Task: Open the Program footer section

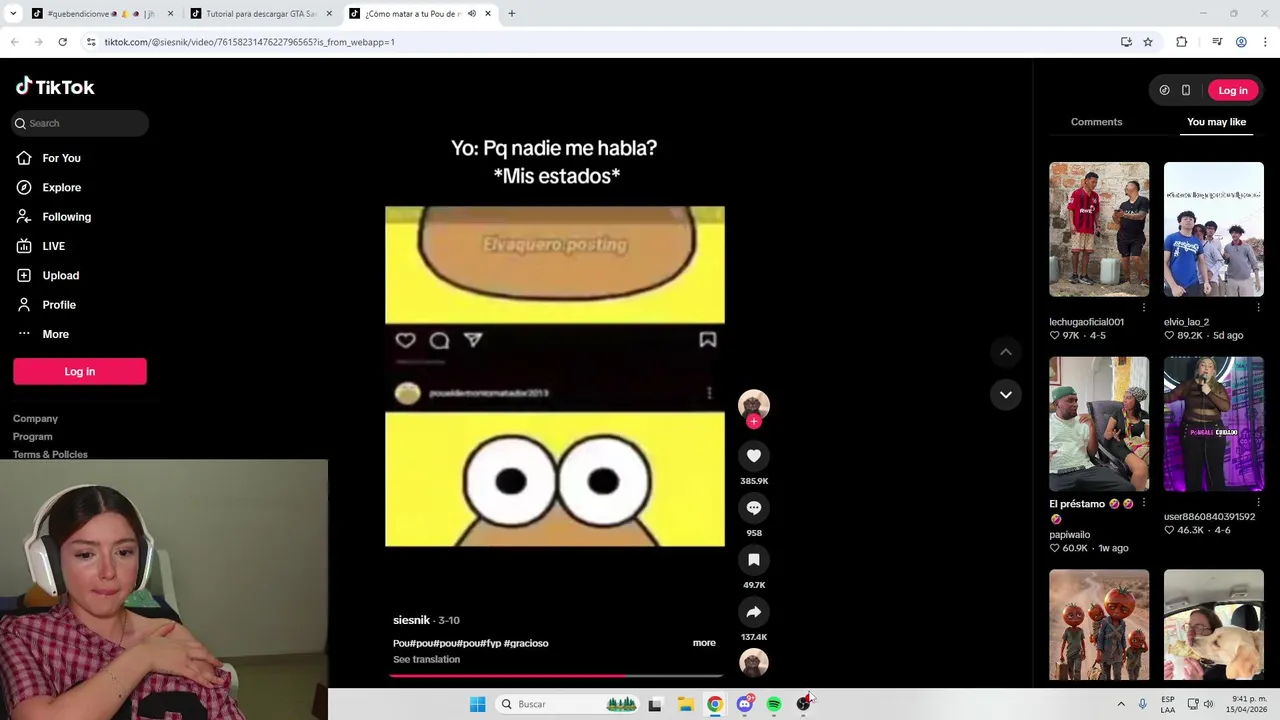Action: tap(32, 437)
